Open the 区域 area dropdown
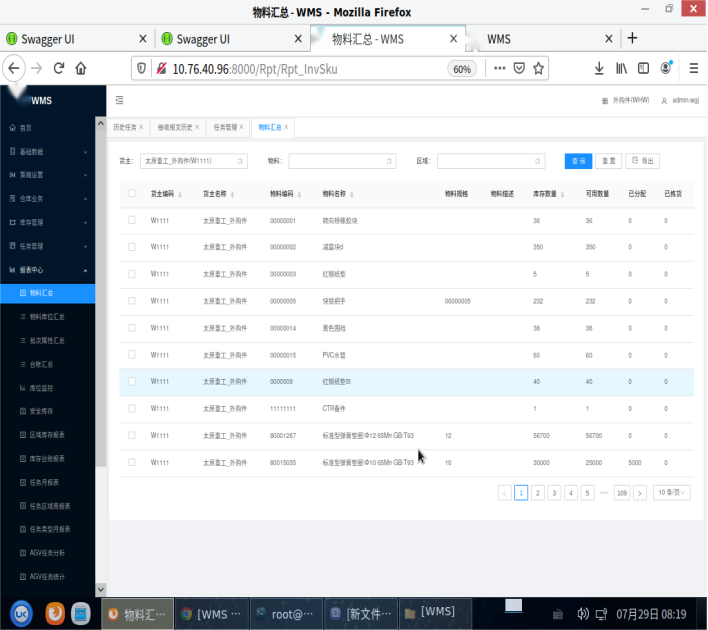Image resolution: width=708 pixels, height=630 pixels. (491, 161)
